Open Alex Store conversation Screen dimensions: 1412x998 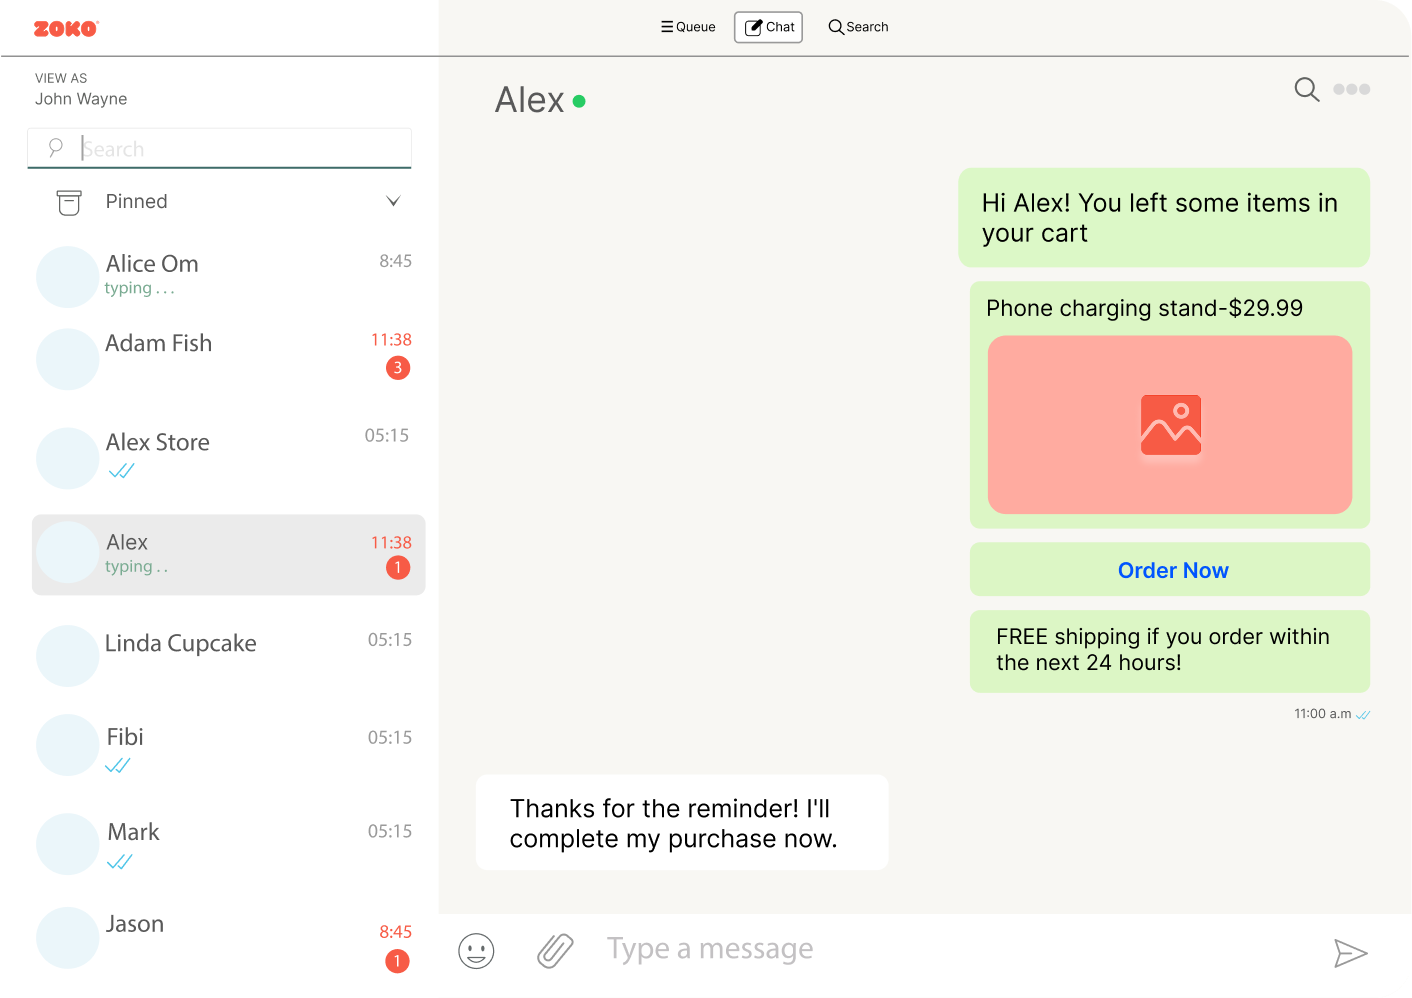228,457
